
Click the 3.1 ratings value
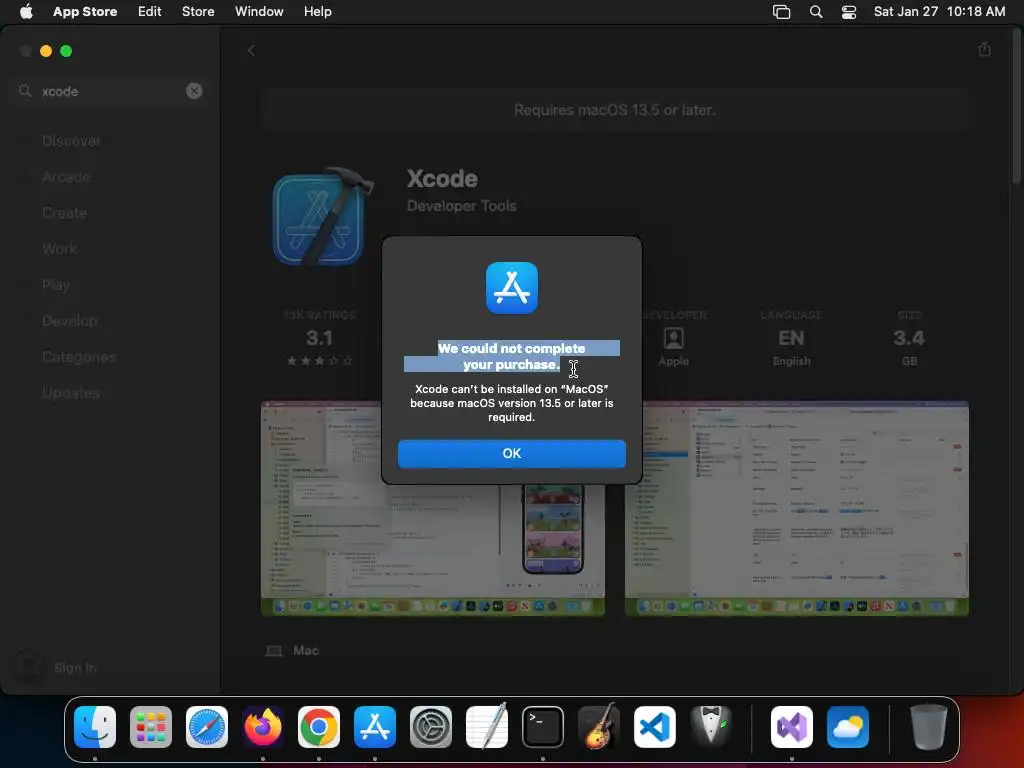pyautogui.click(x=319, y=338)
